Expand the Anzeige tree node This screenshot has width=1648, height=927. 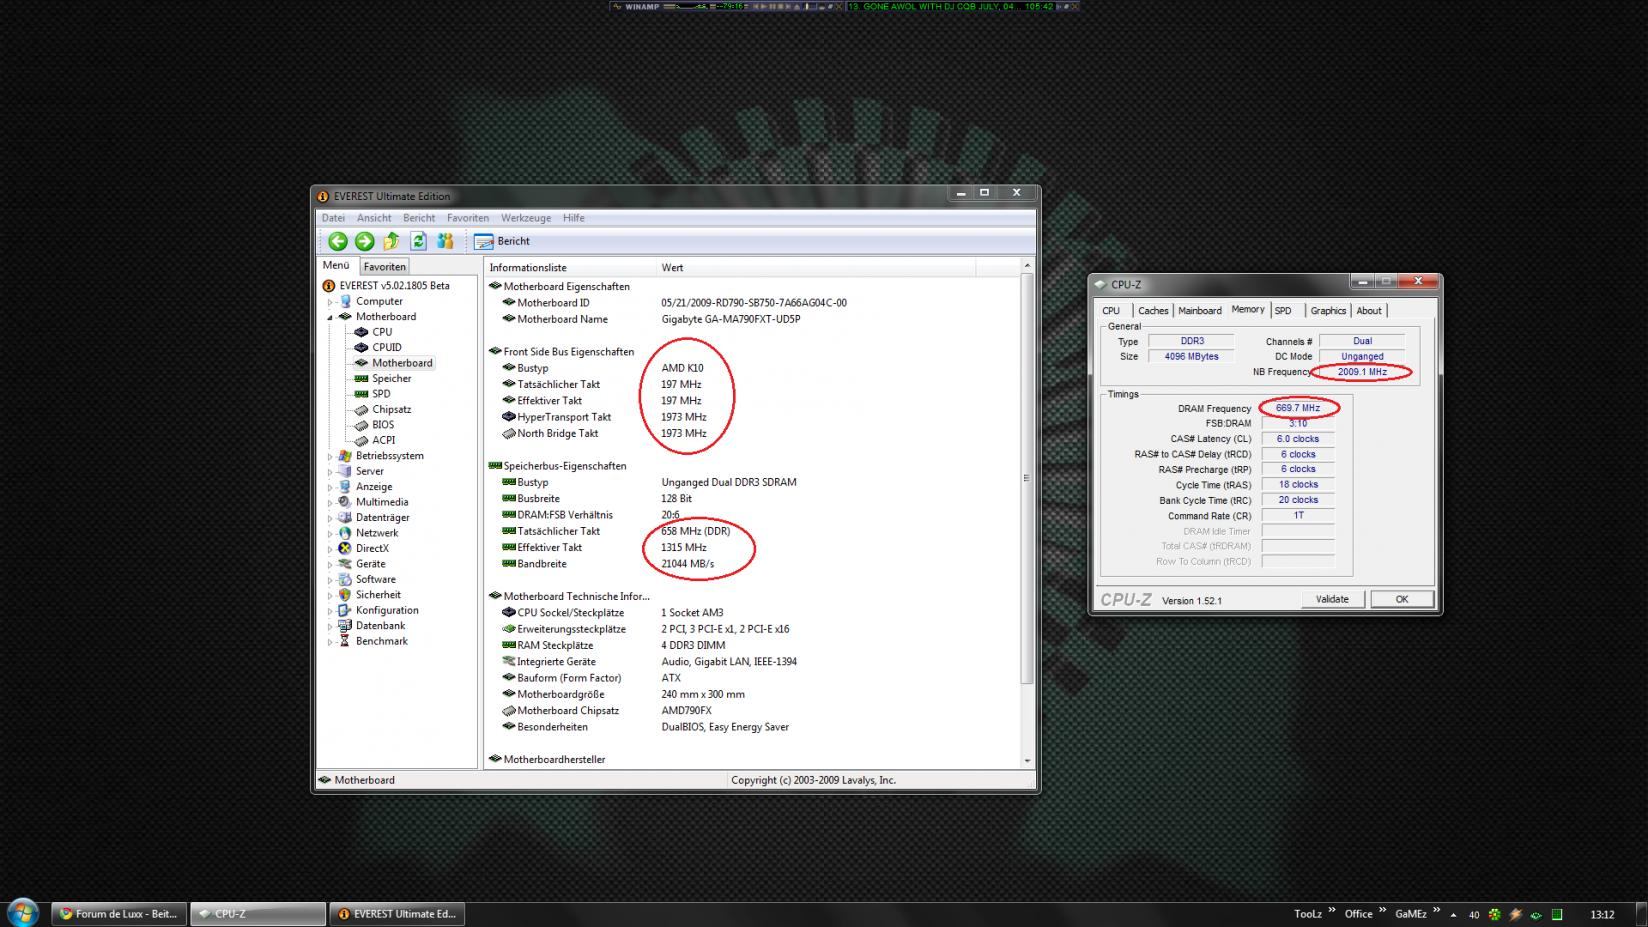[x=330, y=487]
